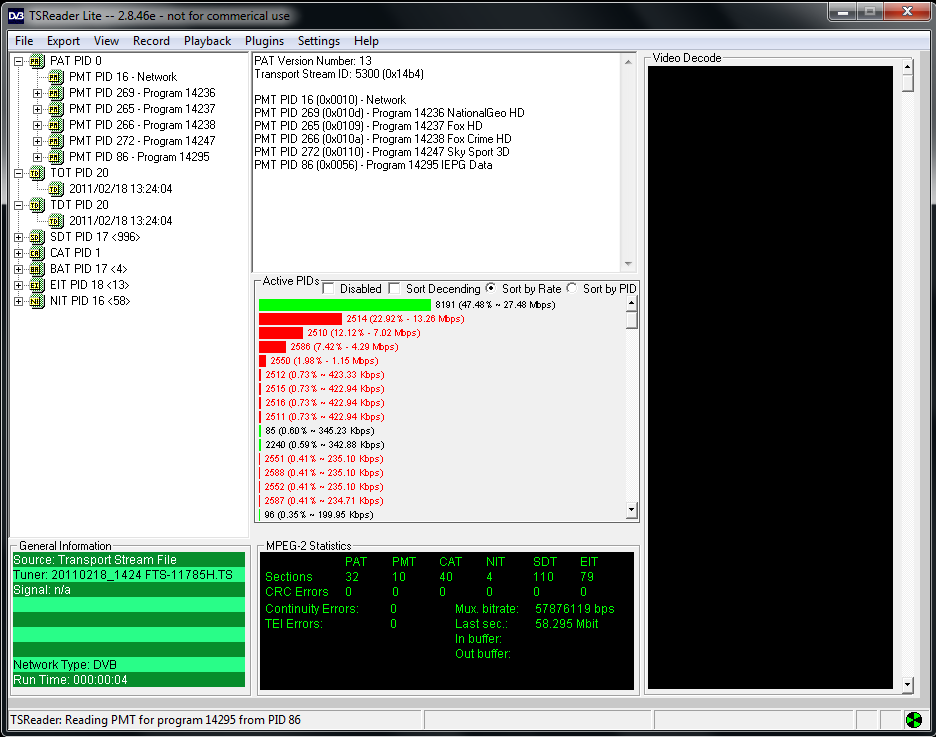Viewport: 936px width, 737px height.
Task: Click the SDT PID 17 table icon
Action: (36, 237)
